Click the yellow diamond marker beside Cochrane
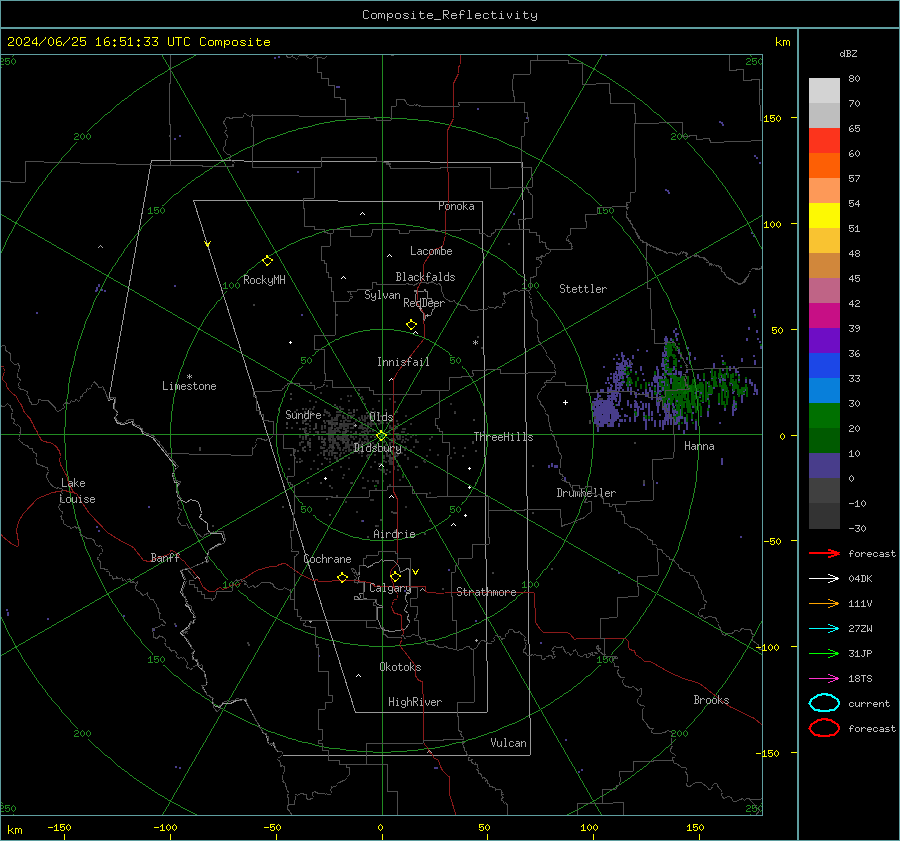This screenshot has width=900, height=841. [x=342, y=577]
